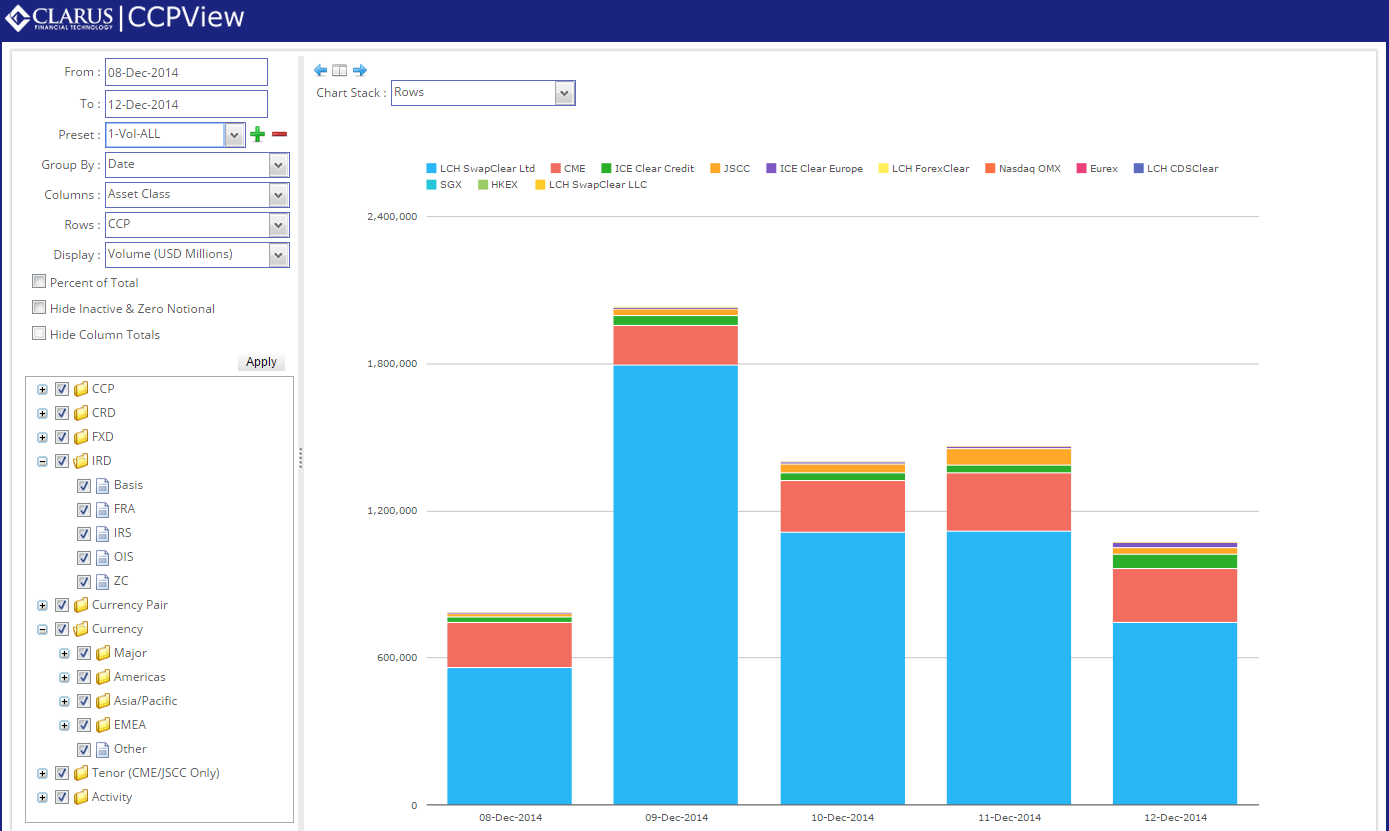Screen dimensions: 1389x831
Task: Open the Columns dropdown
Action: click(279, 195)
